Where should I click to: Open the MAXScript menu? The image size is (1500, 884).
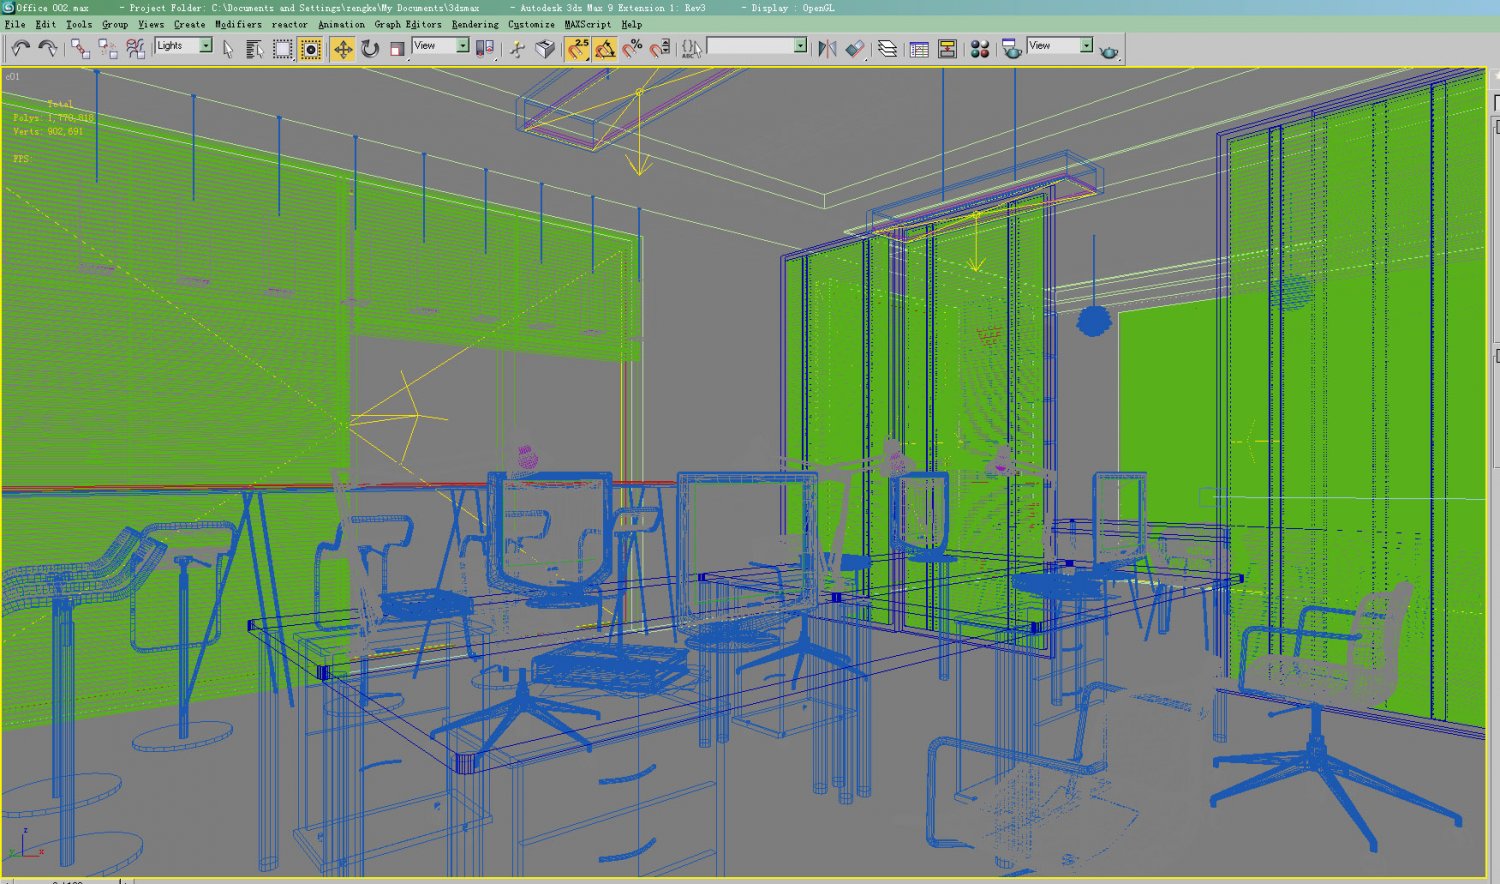click(x=587, y=24)
